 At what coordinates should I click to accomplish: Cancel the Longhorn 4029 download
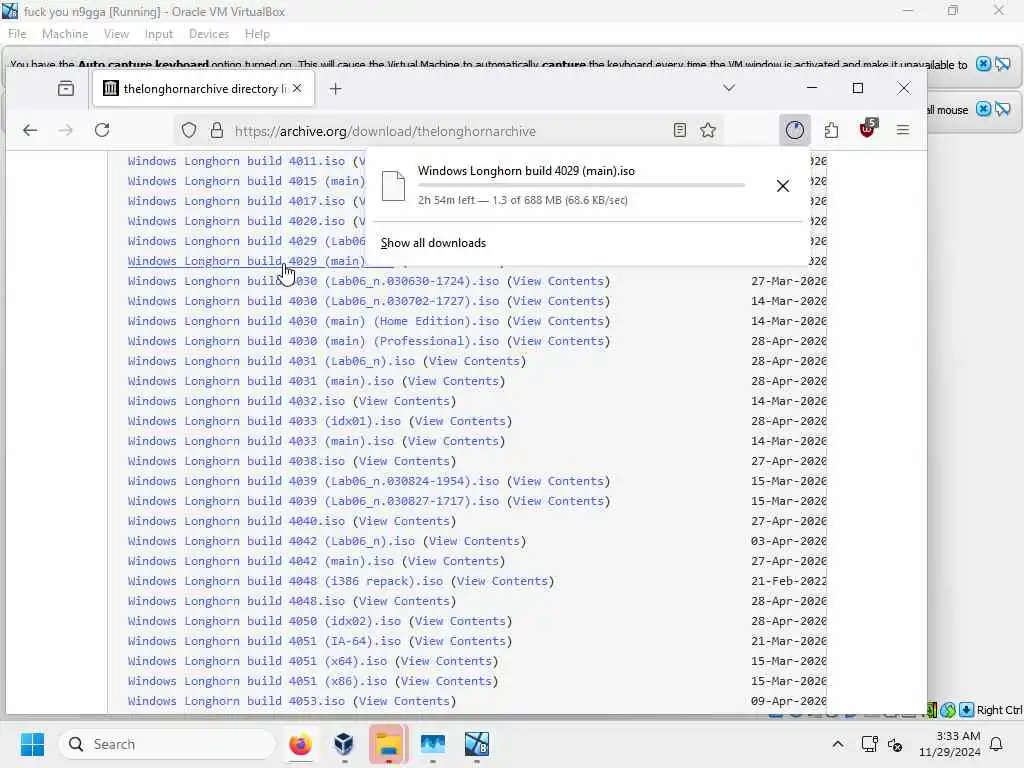pos(782,186)
